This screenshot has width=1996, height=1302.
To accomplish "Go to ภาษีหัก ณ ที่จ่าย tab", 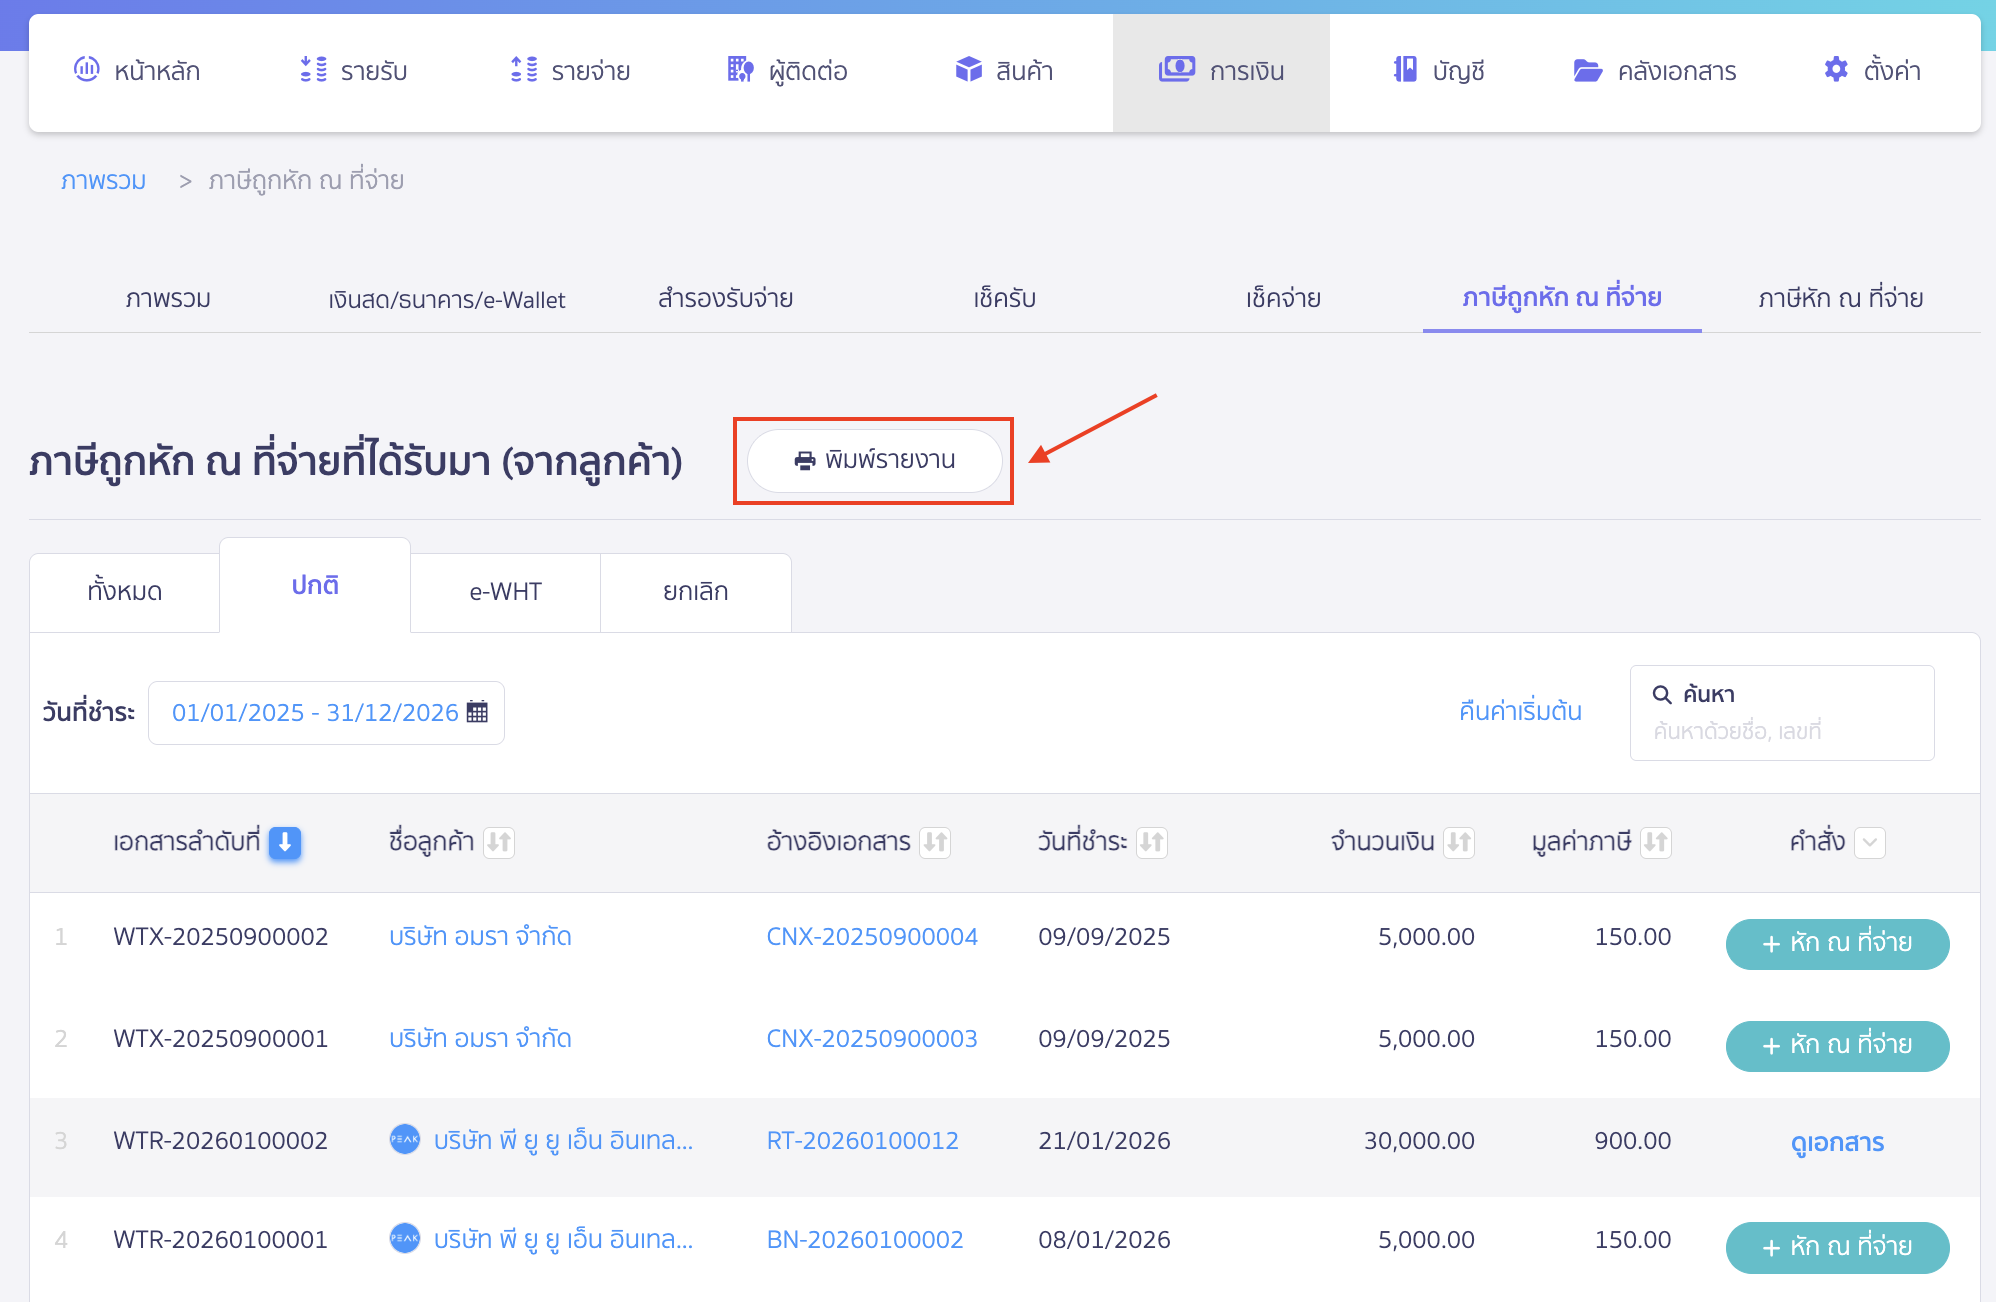I will (1840, 298).
